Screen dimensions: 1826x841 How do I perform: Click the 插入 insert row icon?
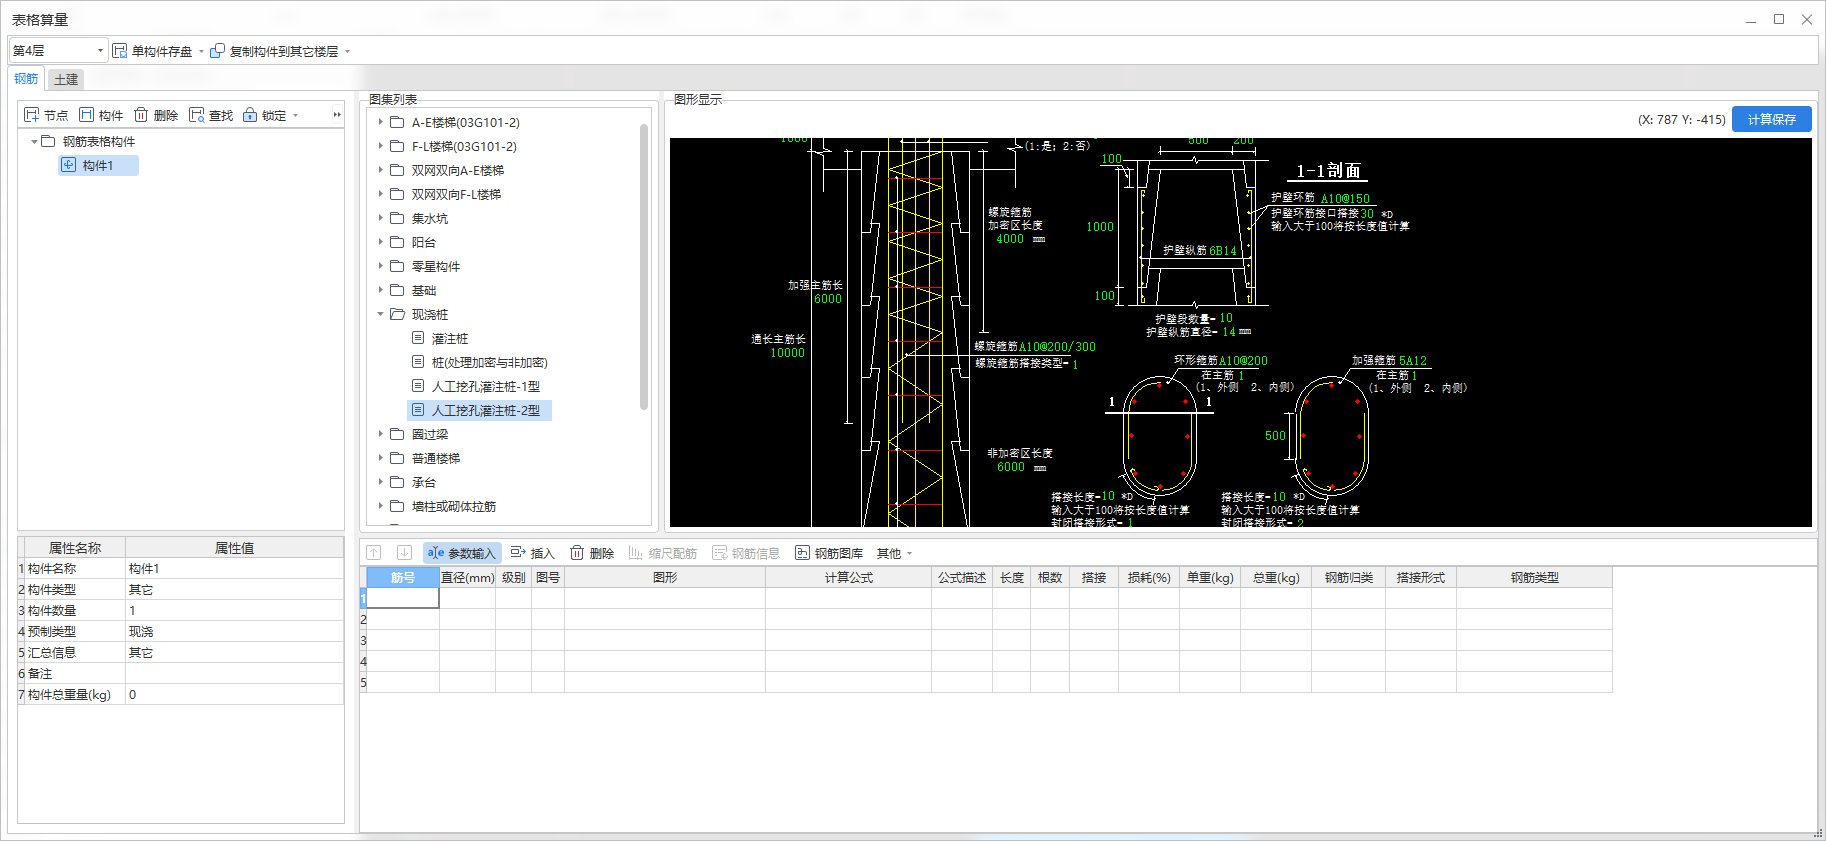click(518, 553)
